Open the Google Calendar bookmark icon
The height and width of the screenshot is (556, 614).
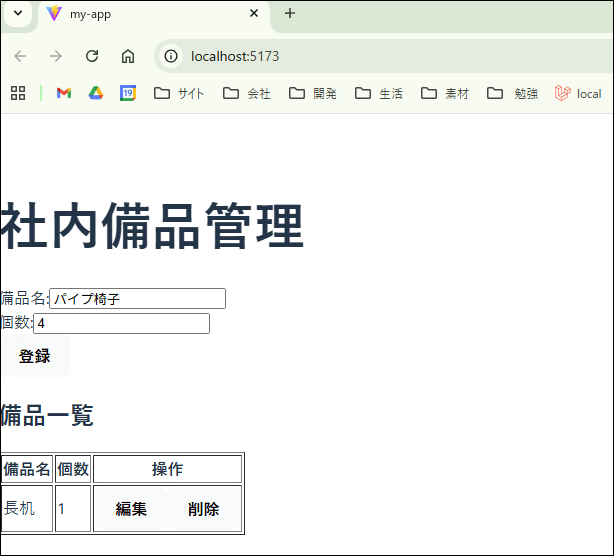click(x=128, y=93)
